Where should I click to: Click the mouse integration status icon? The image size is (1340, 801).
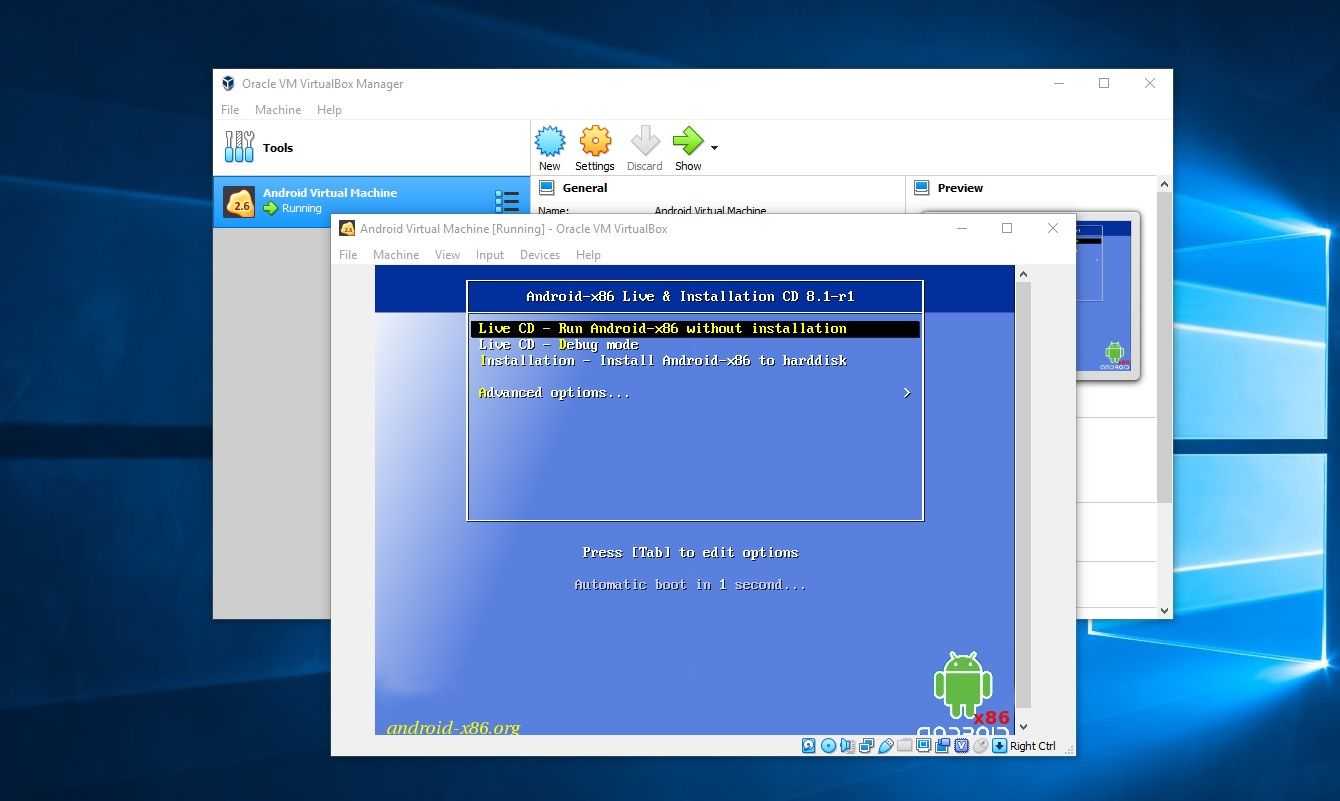[981, 745]
